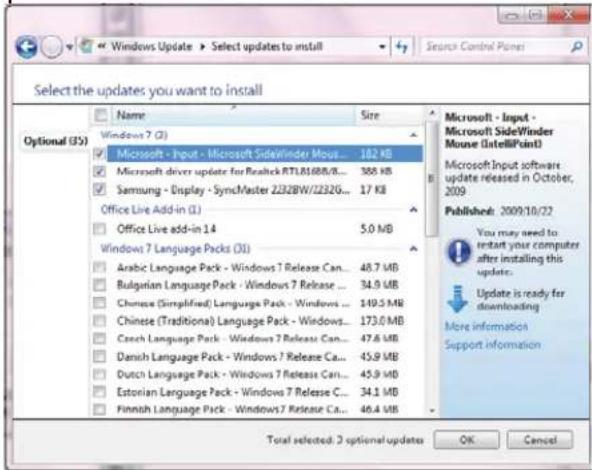The width and height of the screenshot is (592, 470).
Task: Check the Finnish Language Pack box
Action: 100,409
